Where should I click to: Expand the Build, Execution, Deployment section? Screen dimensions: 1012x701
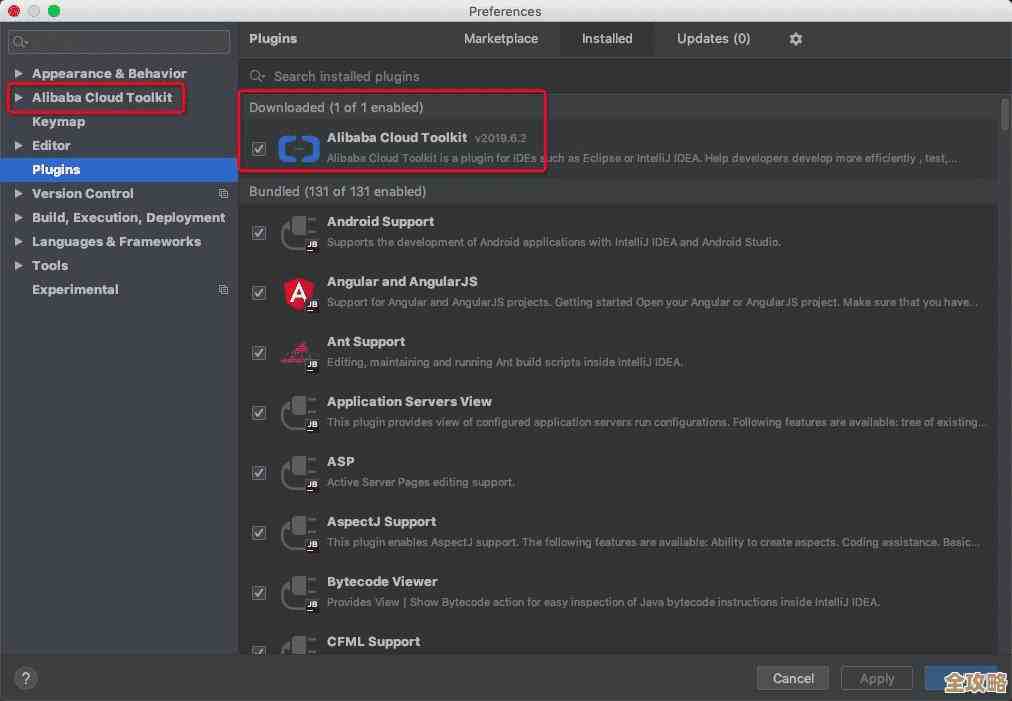[18, 218]
